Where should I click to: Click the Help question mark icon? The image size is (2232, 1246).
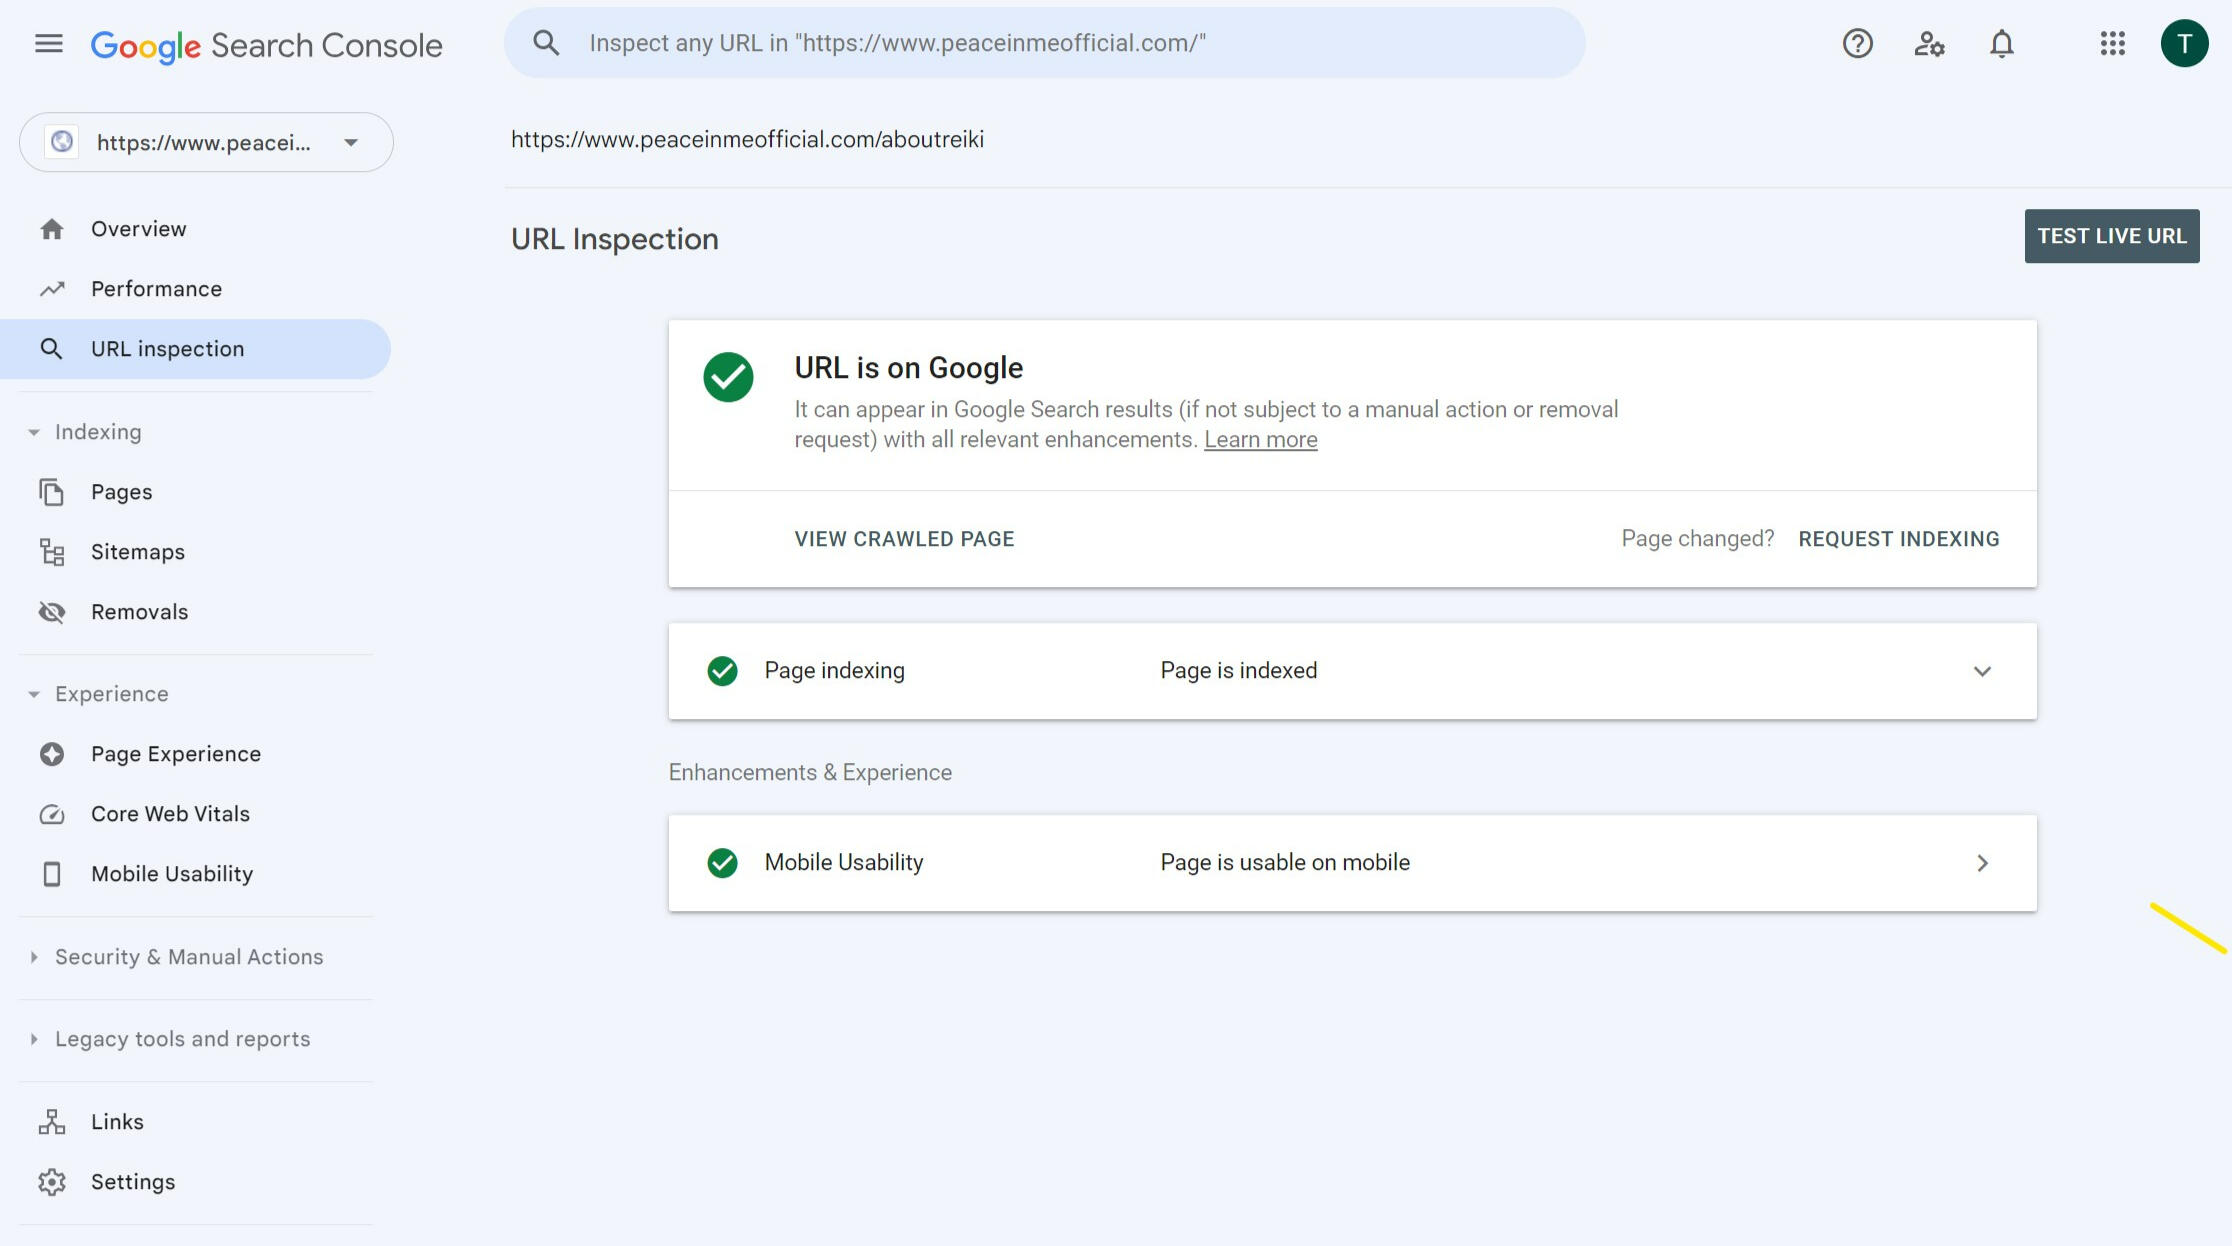coord(1857,44)
